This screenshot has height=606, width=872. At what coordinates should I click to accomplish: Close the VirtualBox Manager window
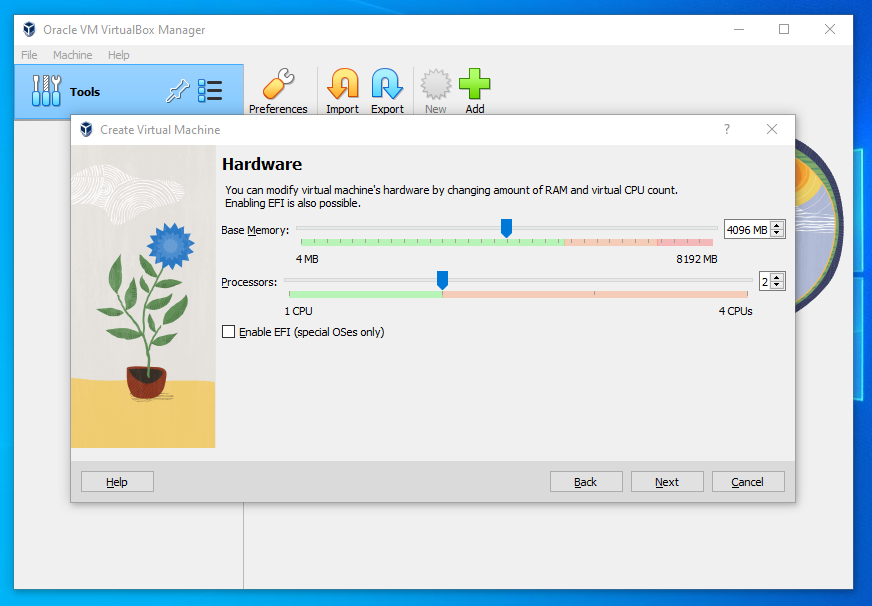coord(829,29)
